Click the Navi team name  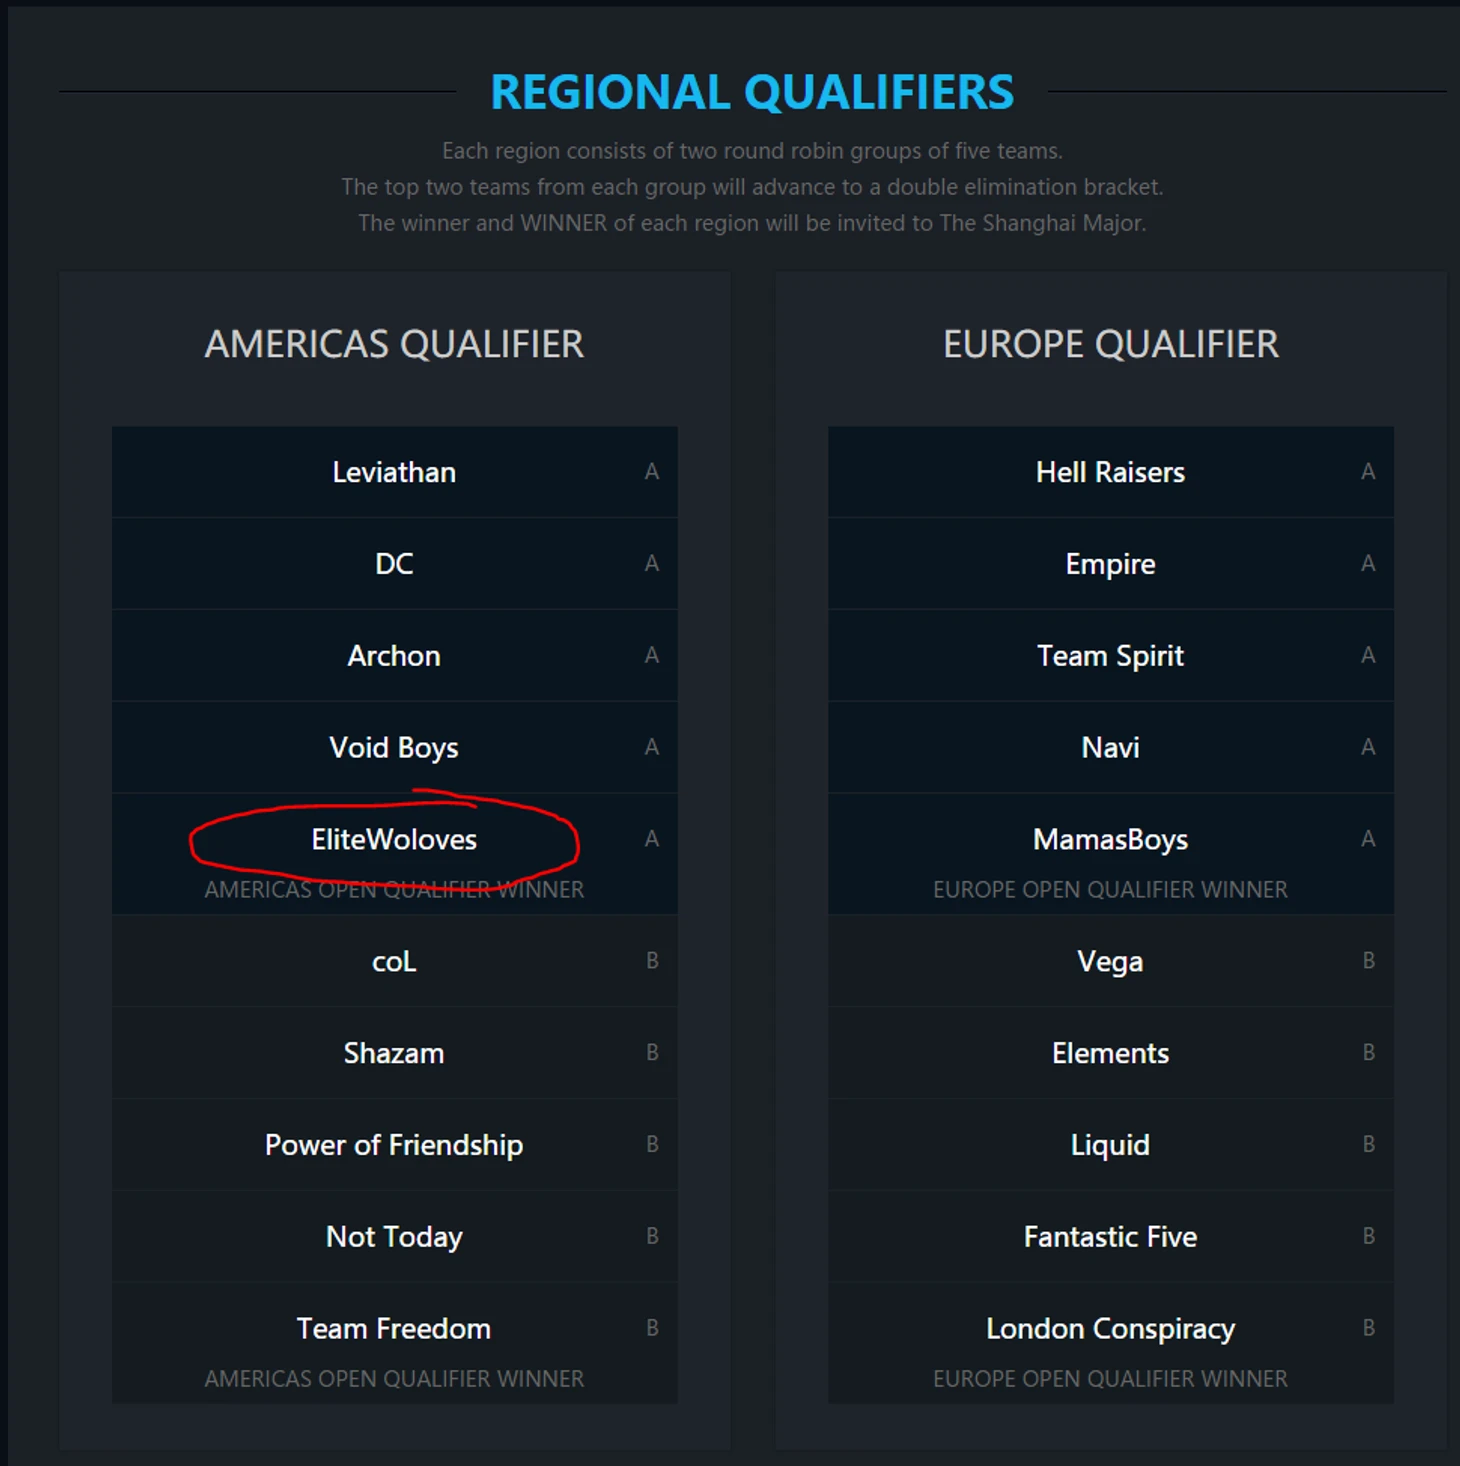pyautogui.click(x=1110, y=748)
